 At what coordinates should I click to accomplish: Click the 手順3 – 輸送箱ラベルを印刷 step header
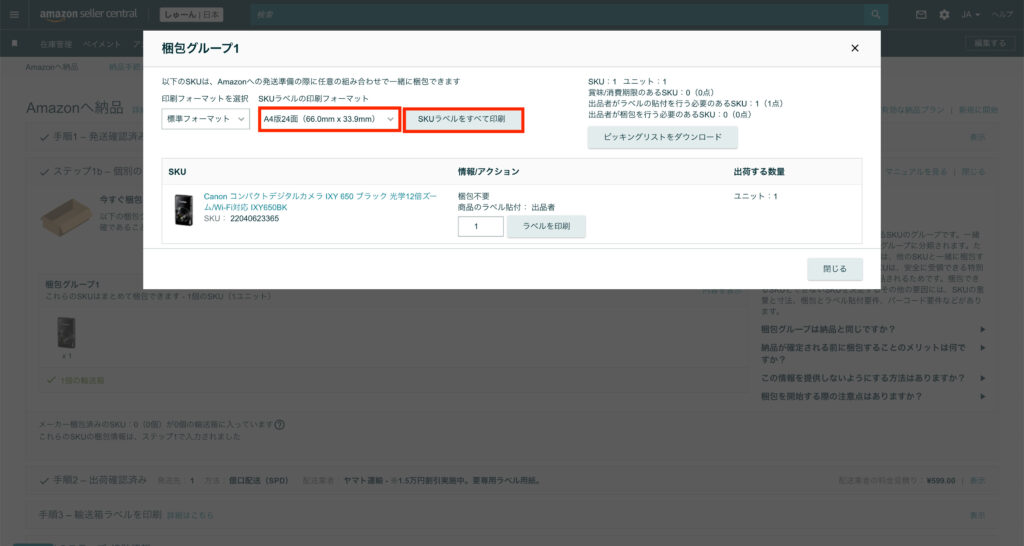click(100, 515)
